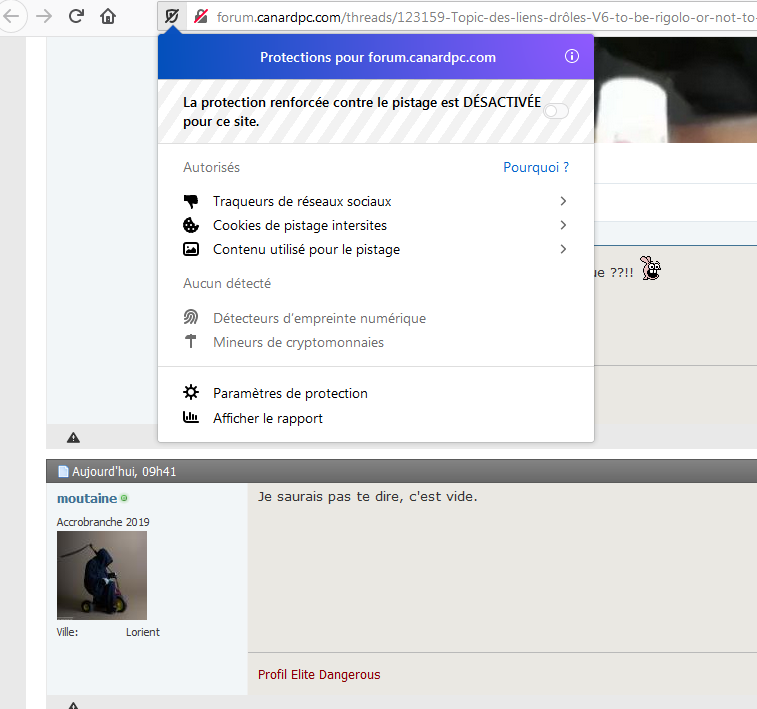The width and height of the screenshot is (757, 709).
Task: Click the gear icon for Paramètres de protection
Action: pos(191,393)
